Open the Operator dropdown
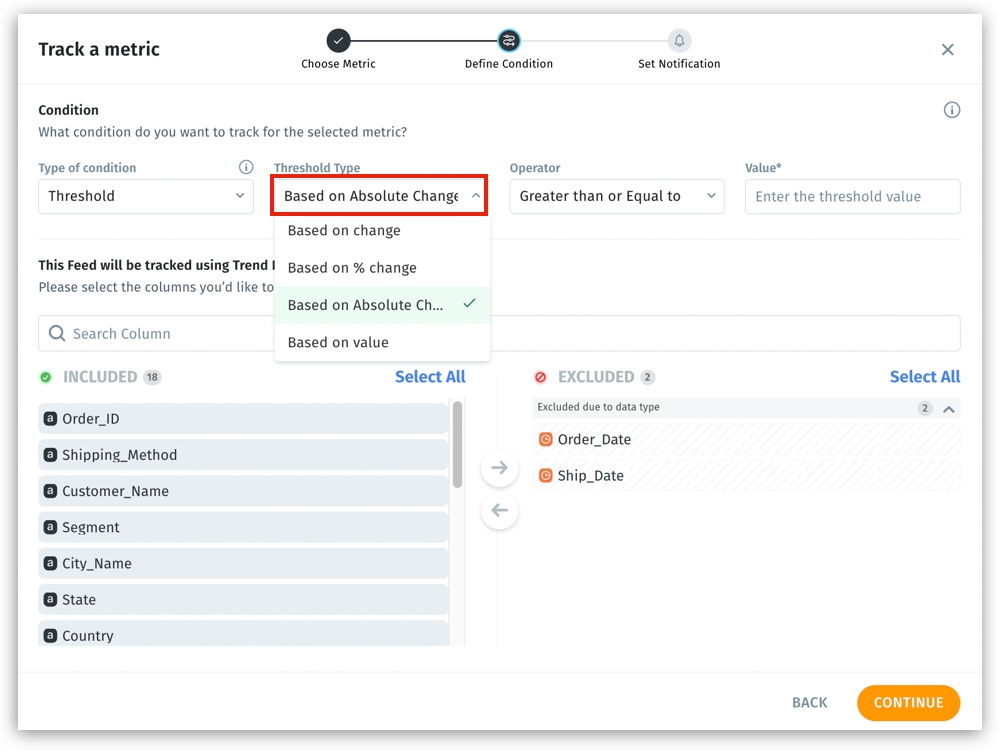Screen dimensions: 1000x752 pos(617,196)
